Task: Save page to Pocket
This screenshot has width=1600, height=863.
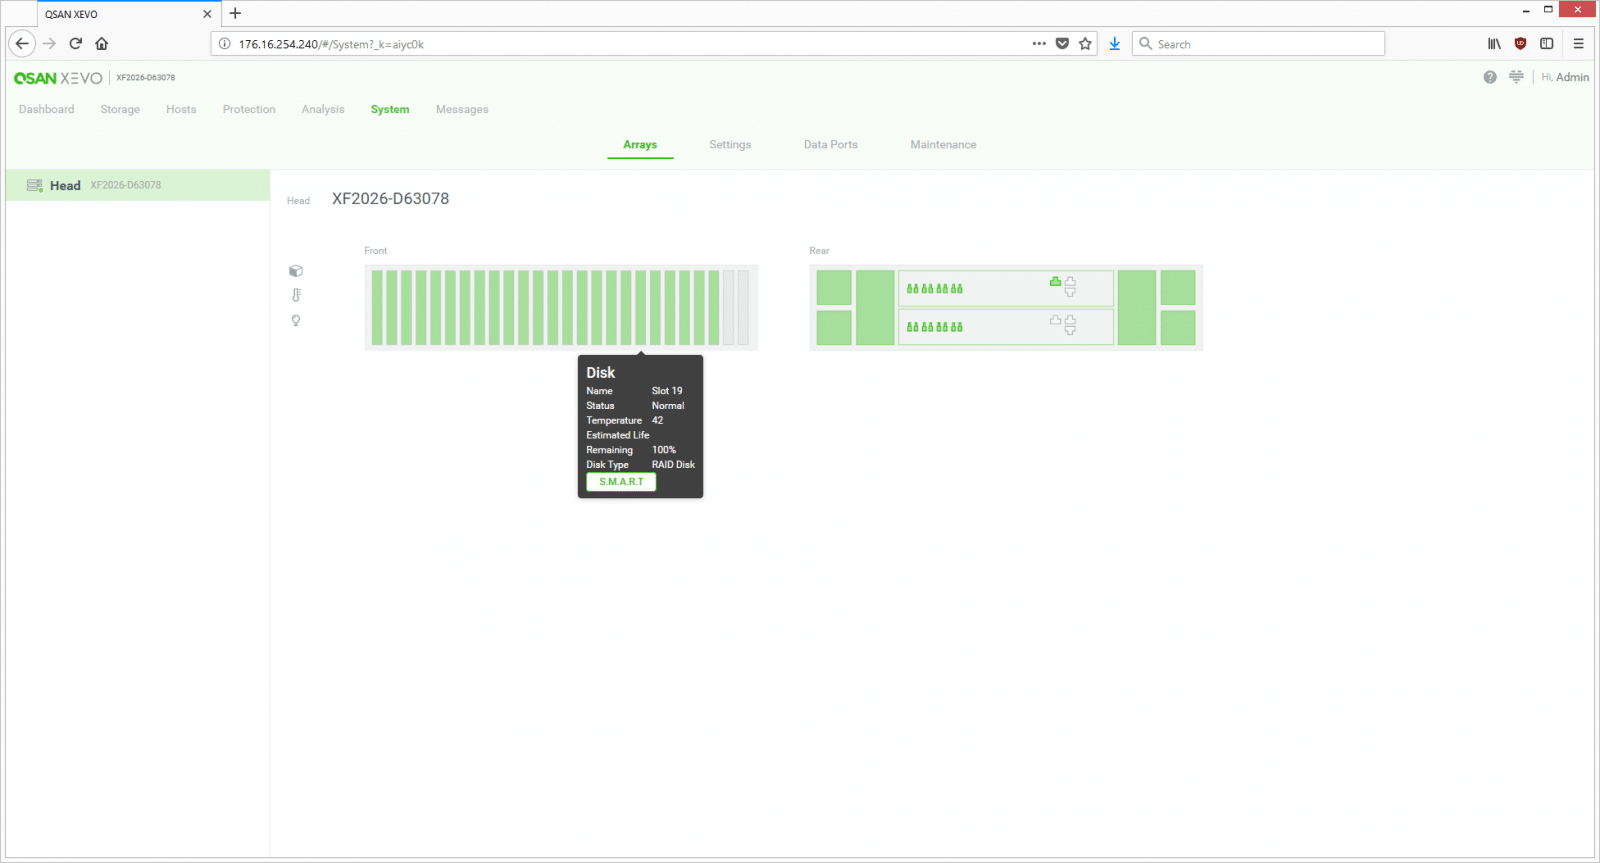Action: (1062, 43)
